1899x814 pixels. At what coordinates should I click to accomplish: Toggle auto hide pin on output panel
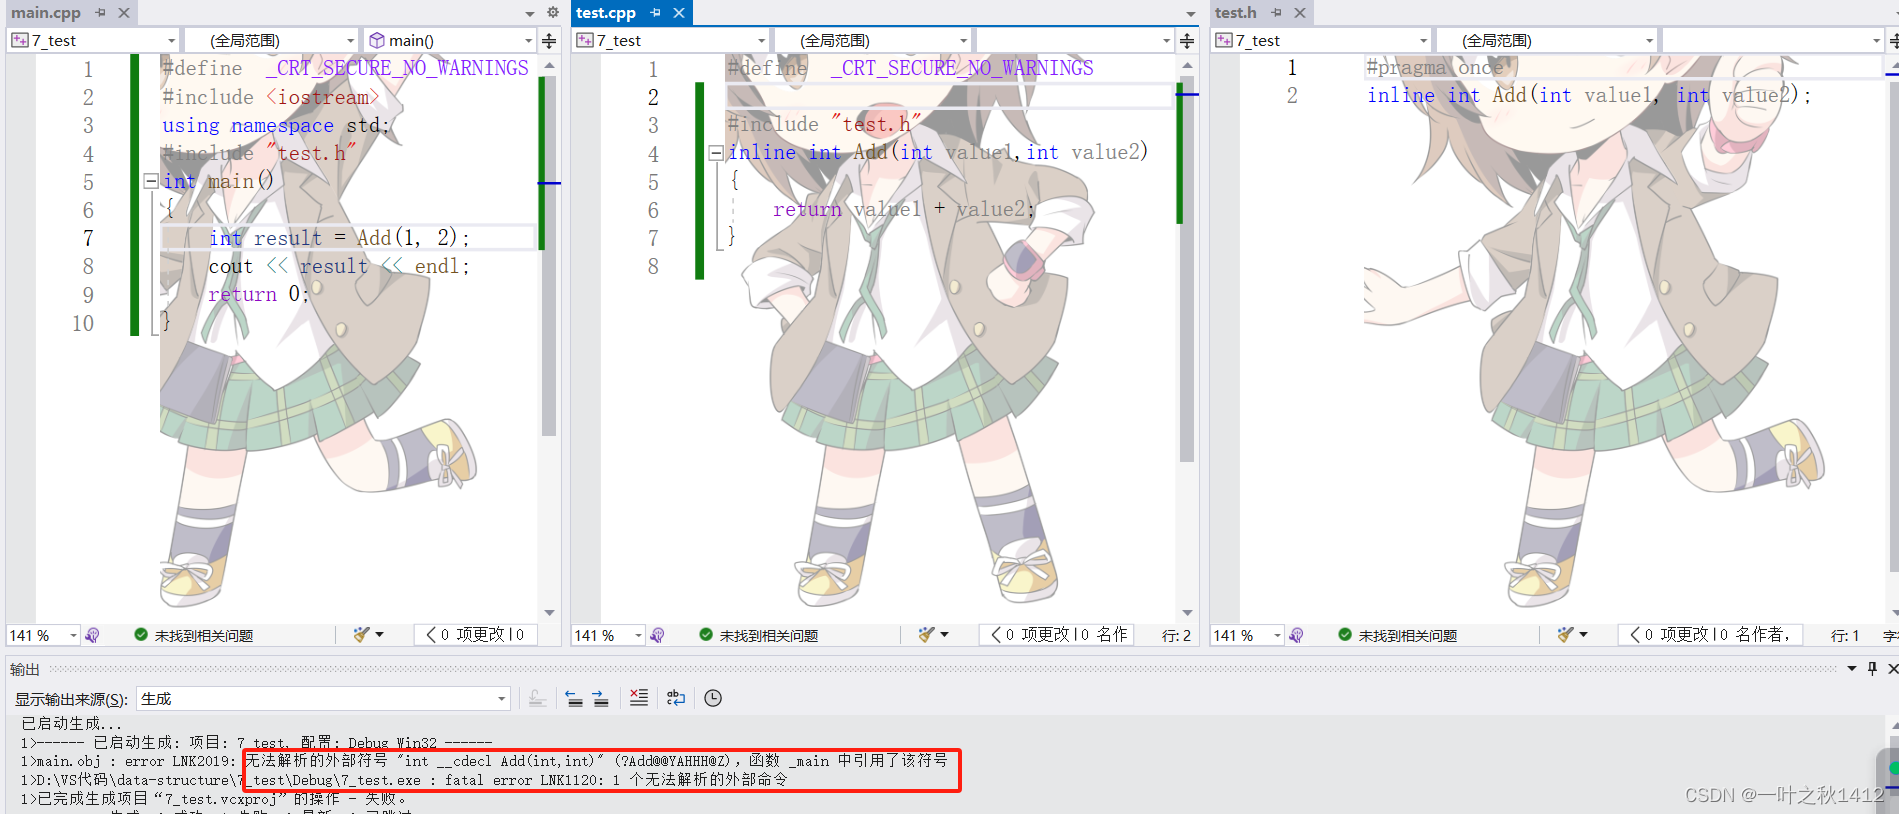1873,669
